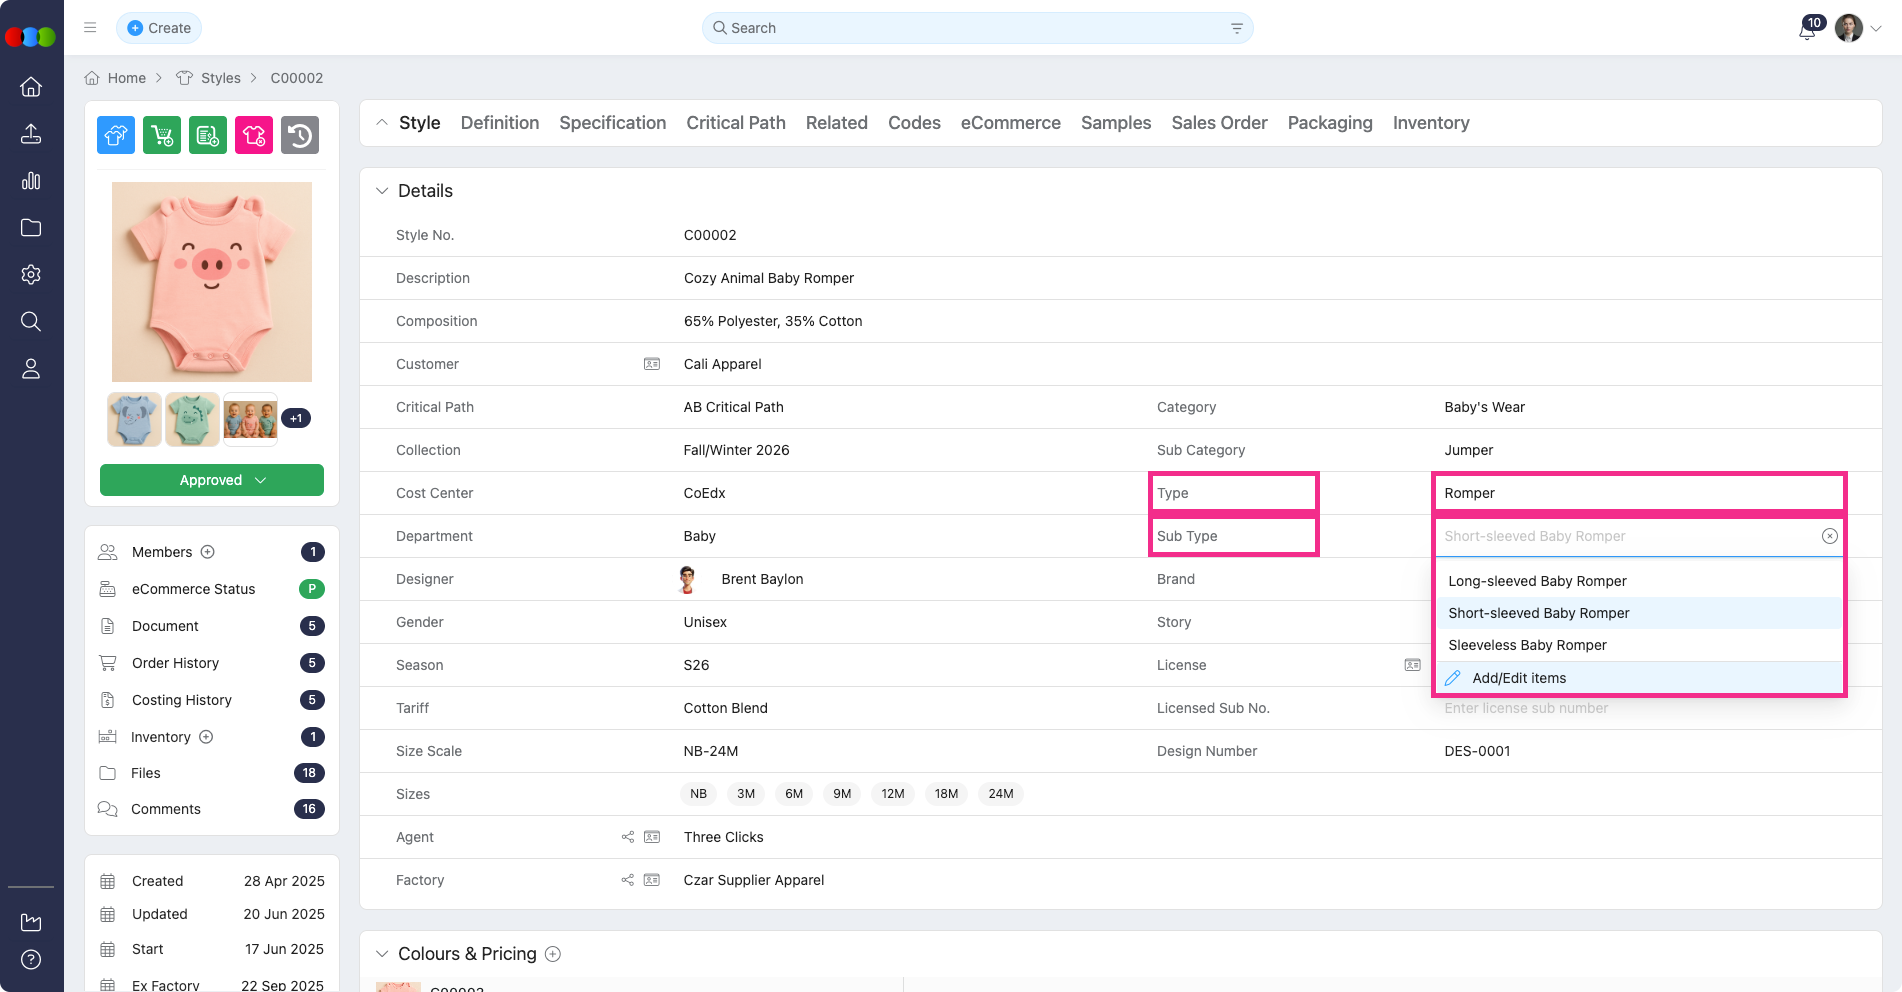Open the upload tray sidebar icon

coord(31,134)
